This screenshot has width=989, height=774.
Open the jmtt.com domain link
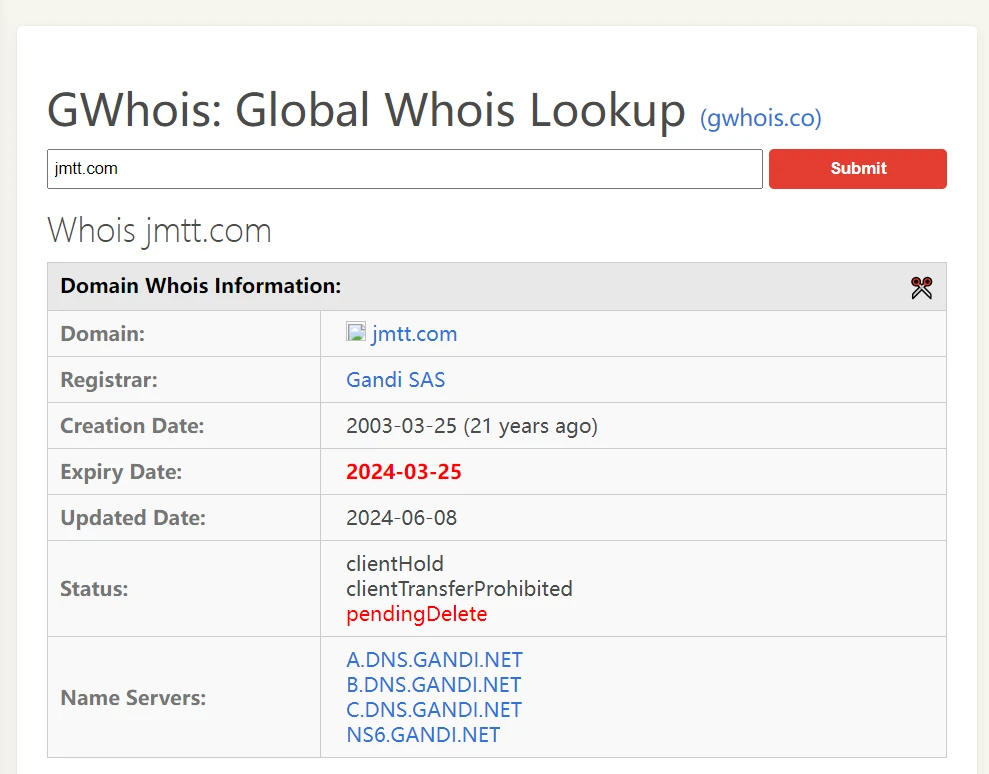point(414,334)
